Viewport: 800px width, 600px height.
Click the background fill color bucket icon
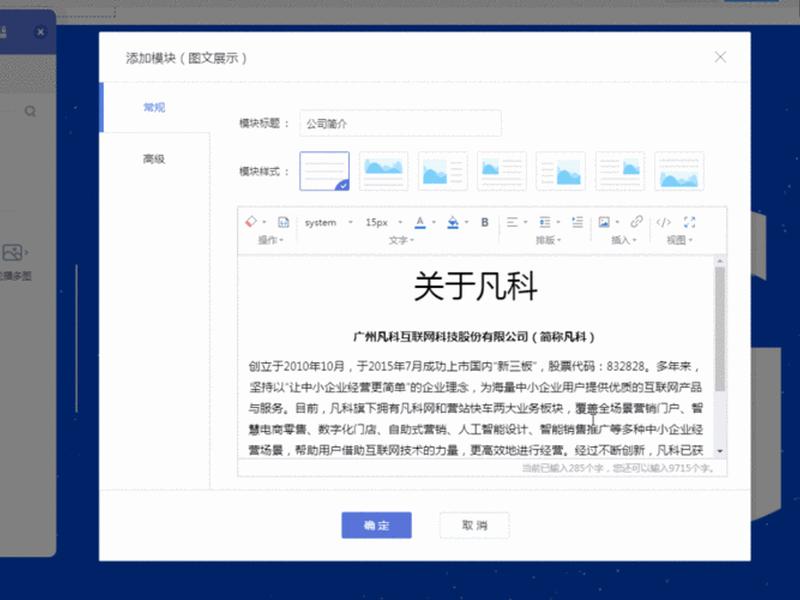453,222
